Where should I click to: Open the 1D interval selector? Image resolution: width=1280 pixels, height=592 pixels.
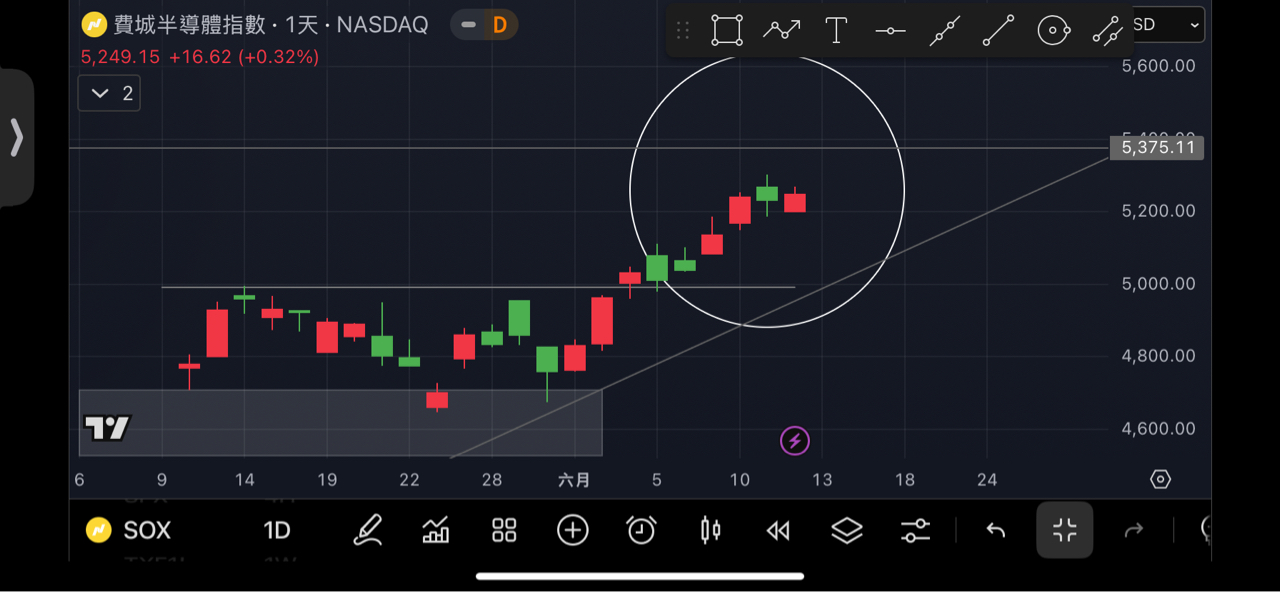277,530
